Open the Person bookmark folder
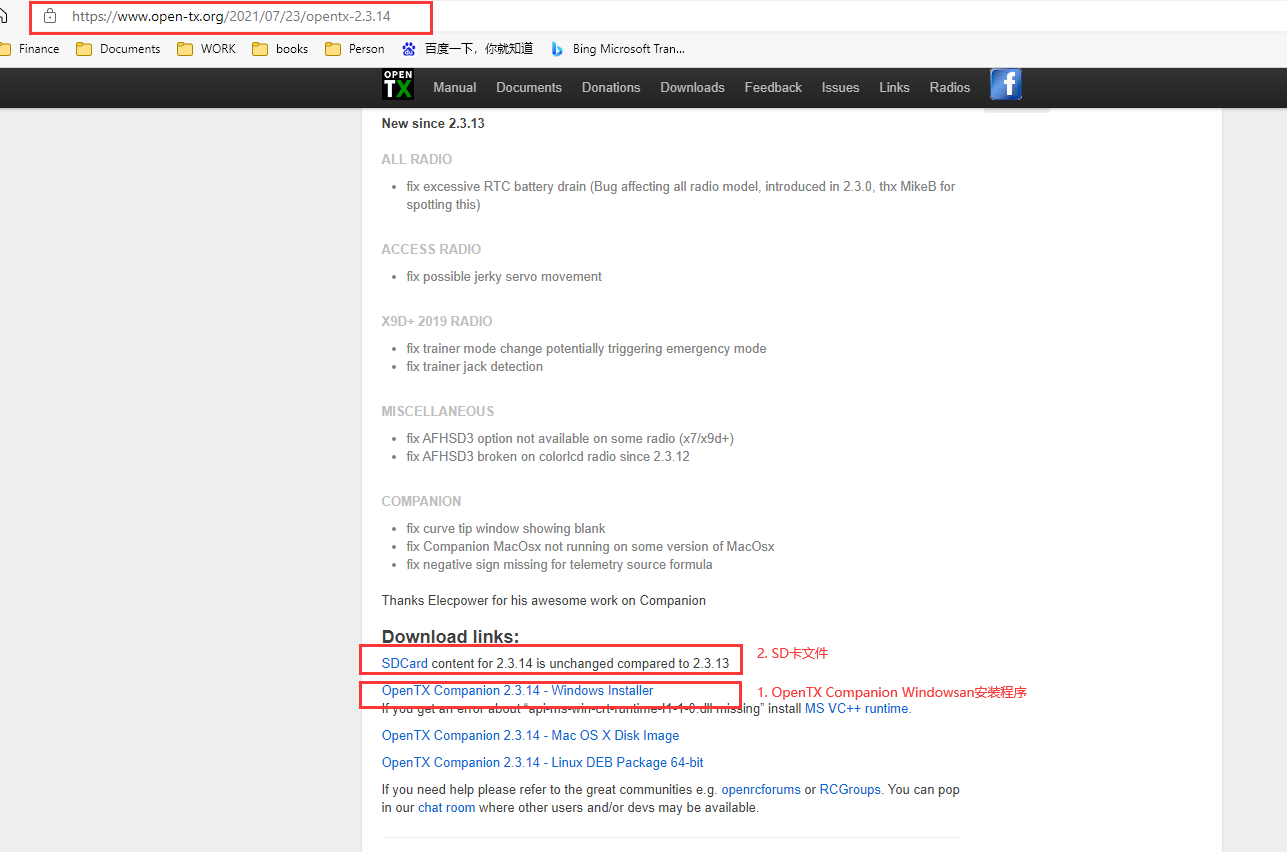This screenshot has width=1287, height=852. pos(355,48)
